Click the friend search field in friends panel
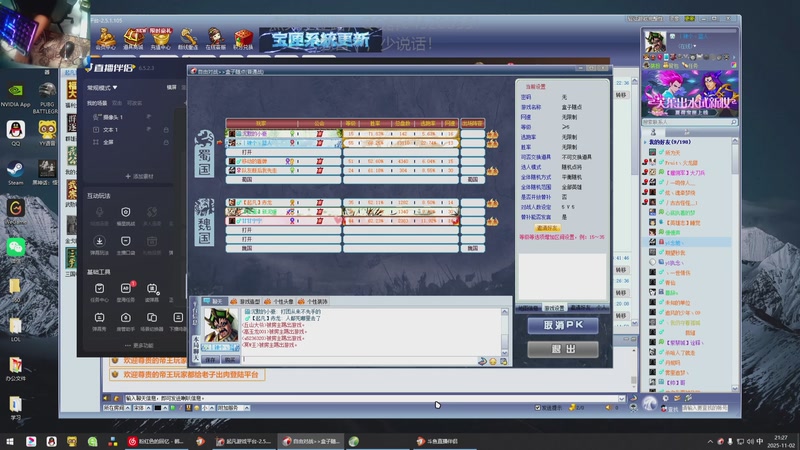800x450 pixels. pyautogui.click(x=689, y=122)
